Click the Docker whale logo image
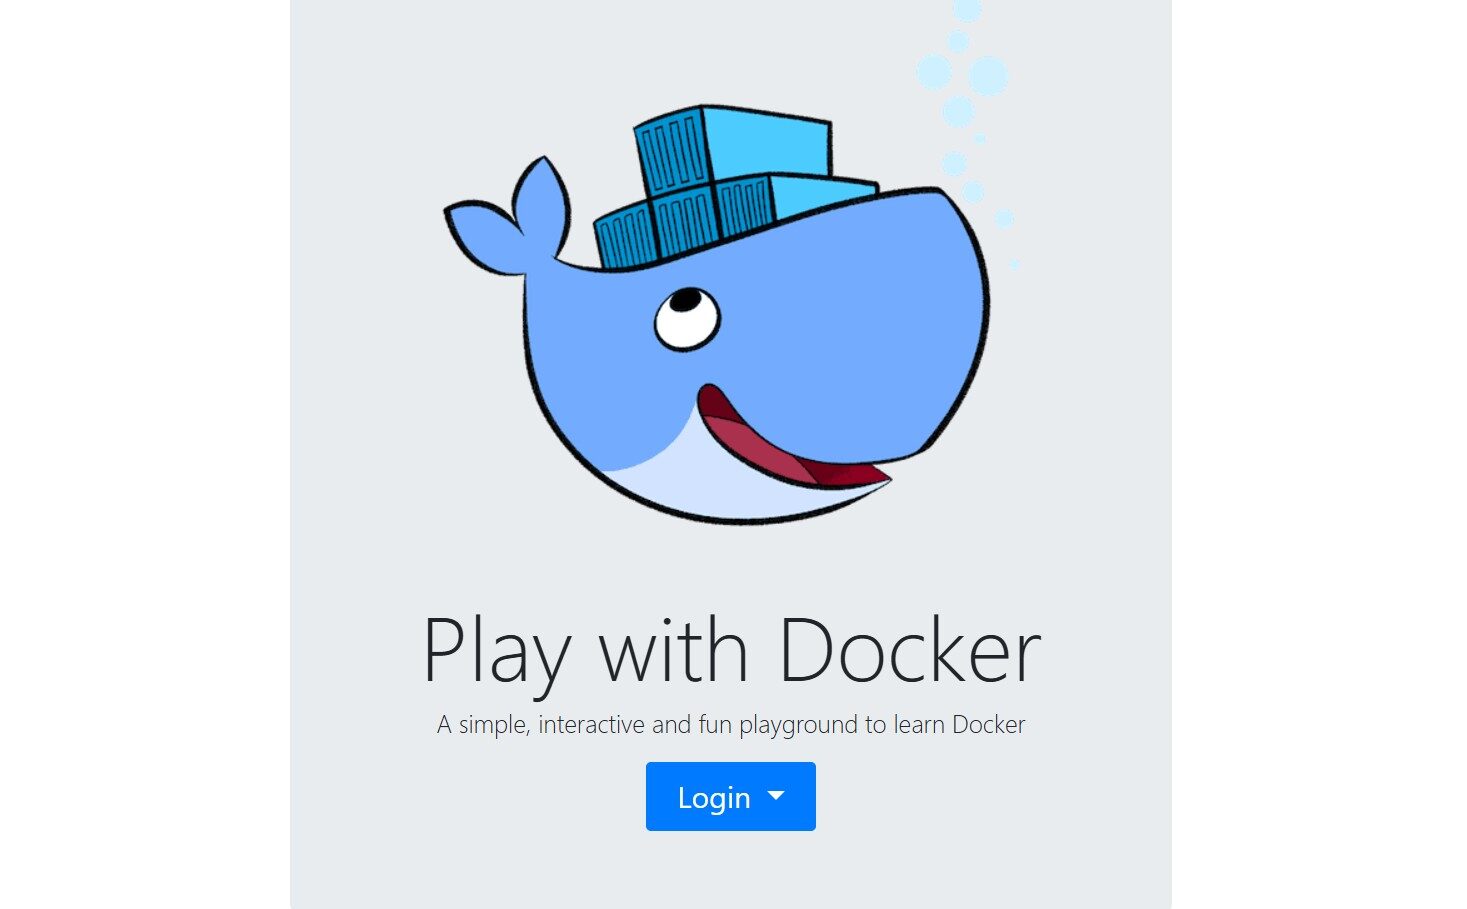The width and height of the screenshot is (1467, 909). tap(731, 264)
